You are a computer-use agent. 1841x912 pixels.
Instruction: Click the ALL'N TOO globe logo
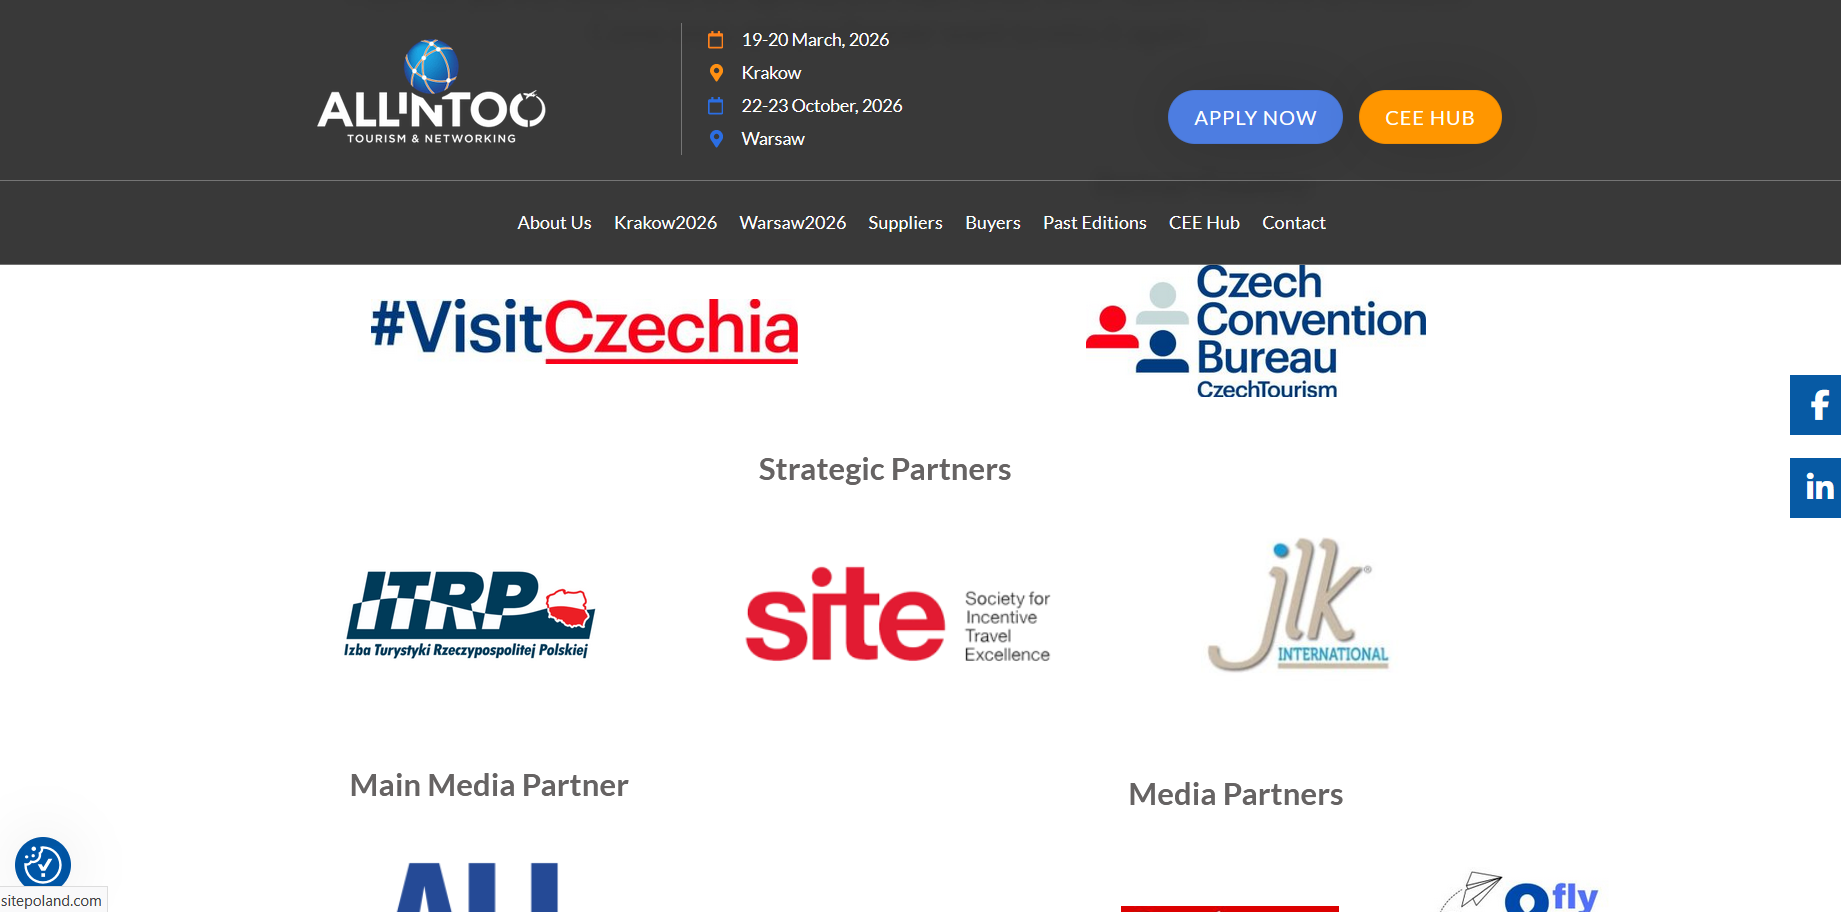[432, 92]
